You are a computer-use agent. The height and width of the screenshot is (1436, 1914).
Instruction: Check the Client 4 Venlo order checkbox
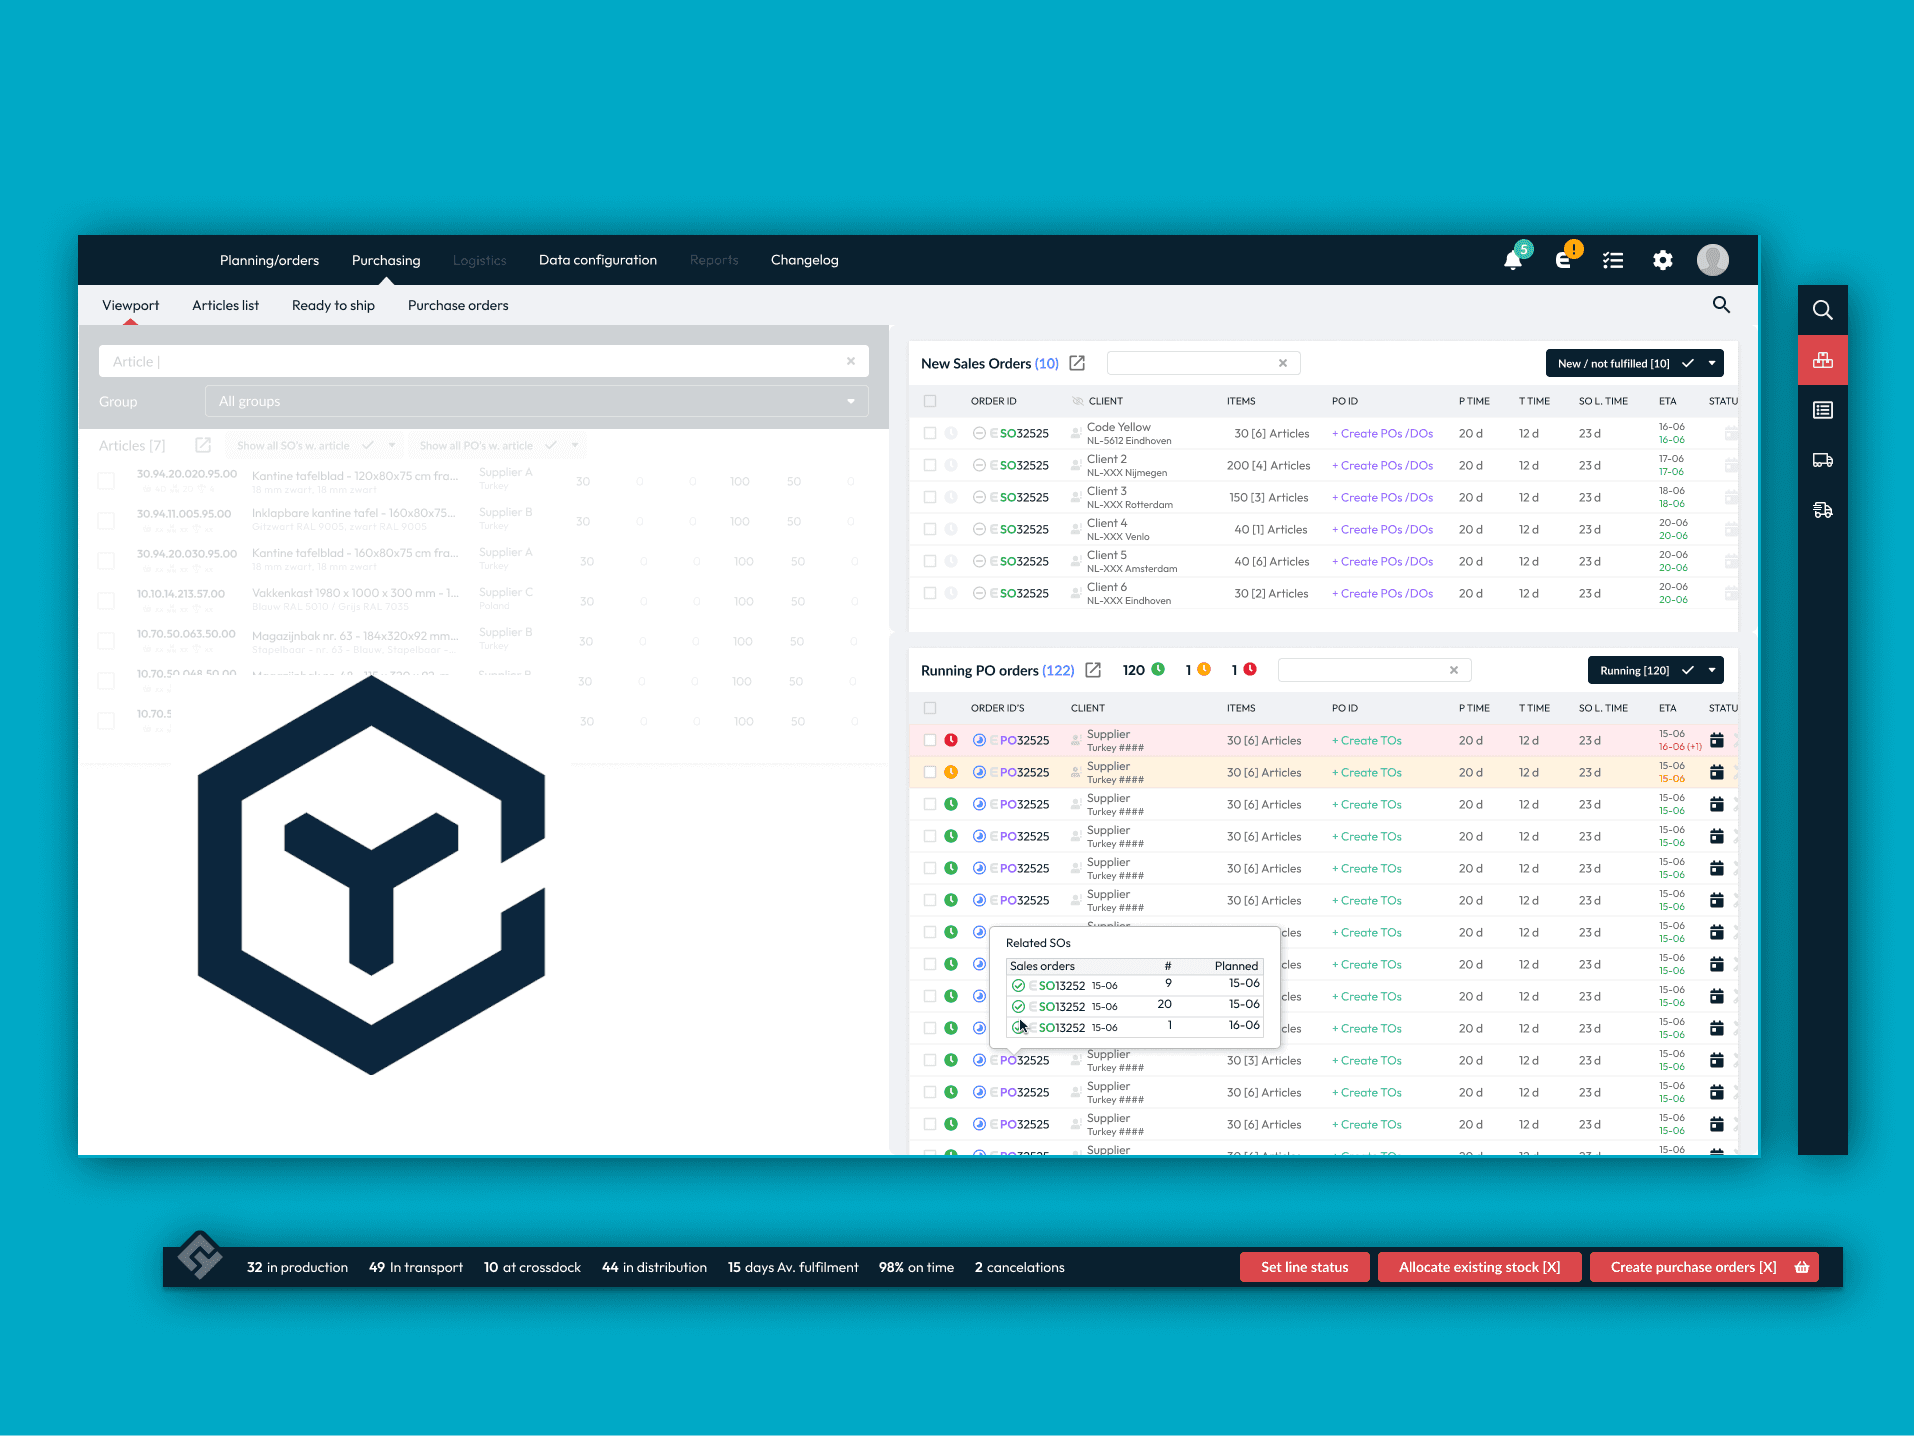930,529
